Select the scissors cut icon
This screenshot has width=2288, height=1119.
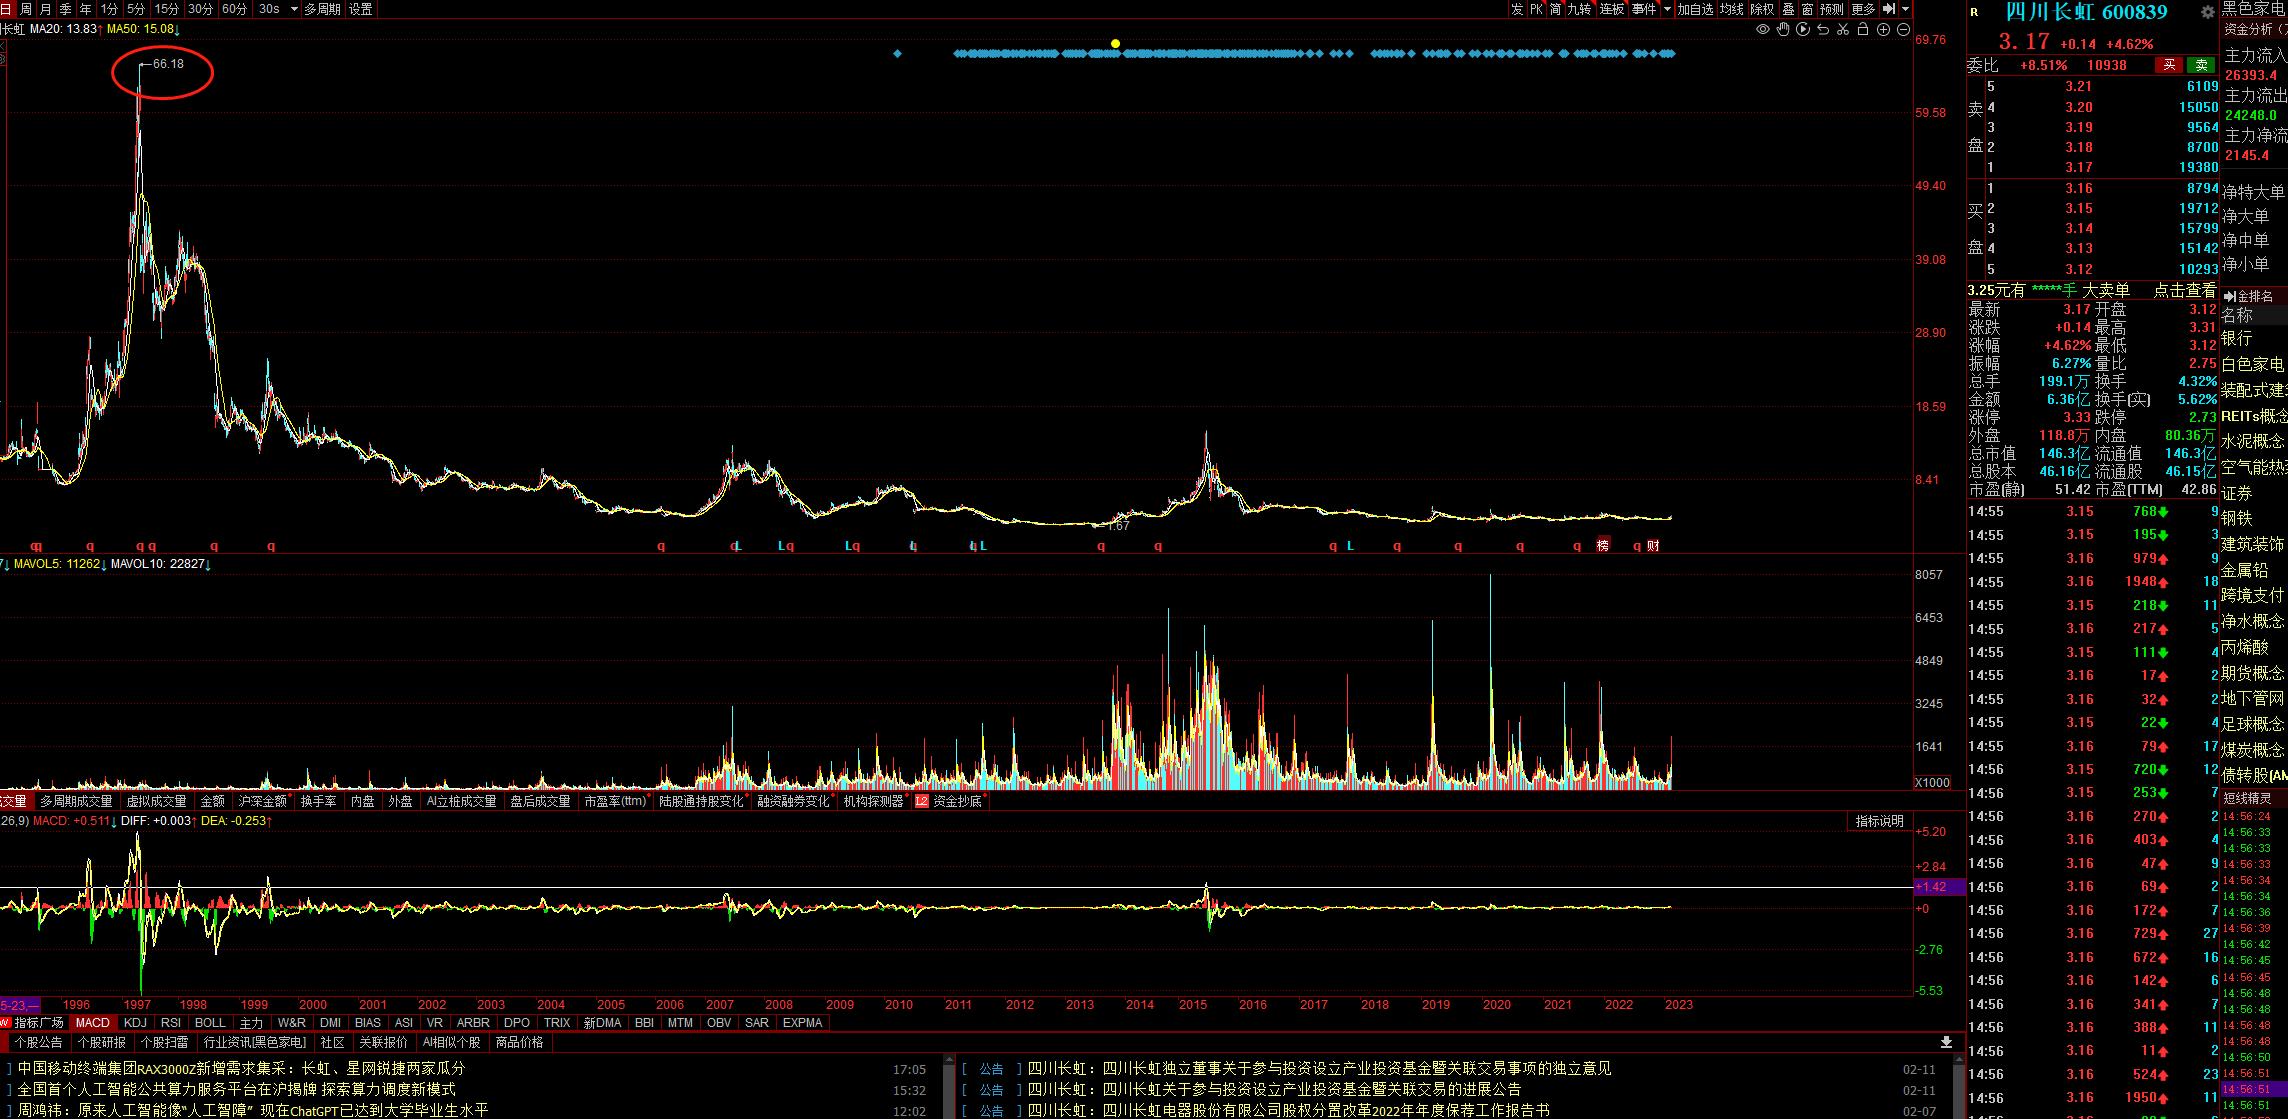tap(1842, 30)
